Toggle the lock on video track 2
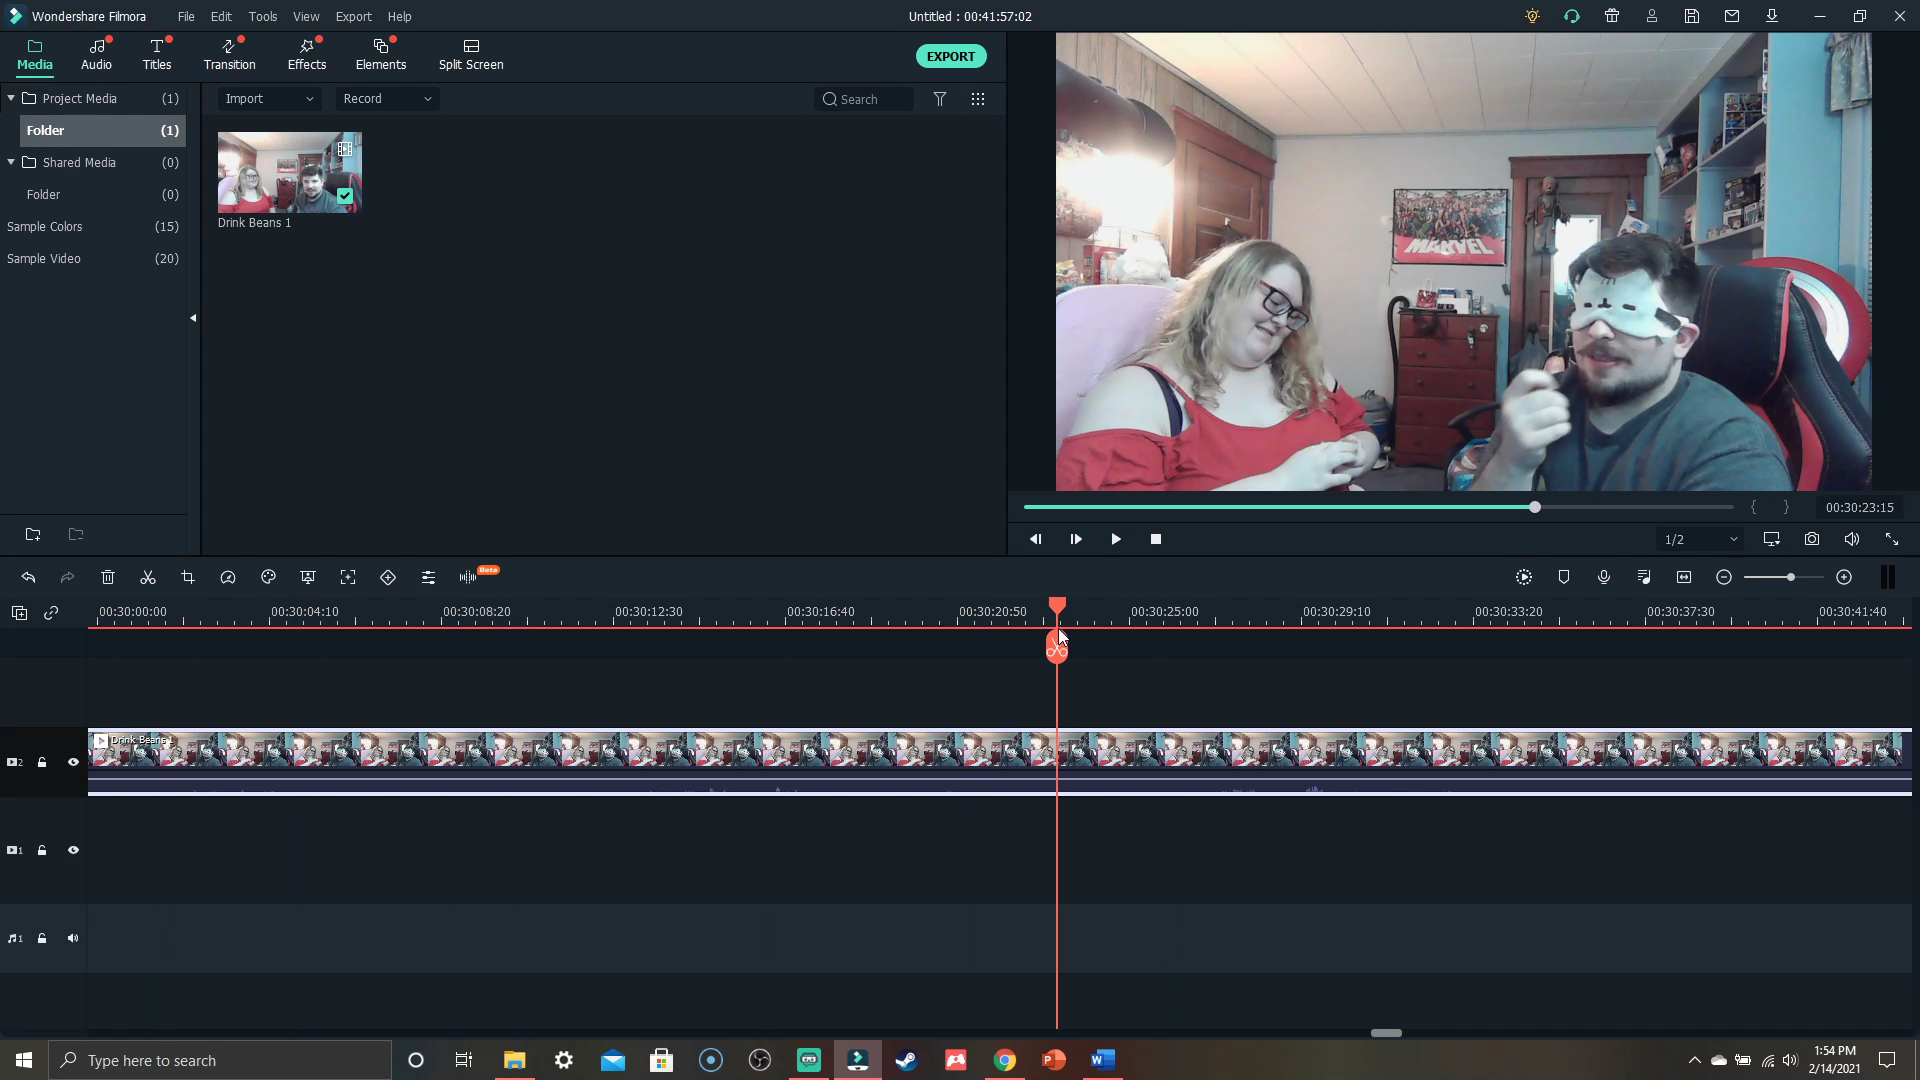Image resolution: width=1920 pixels, height=1080 pixels. (42, 763)
